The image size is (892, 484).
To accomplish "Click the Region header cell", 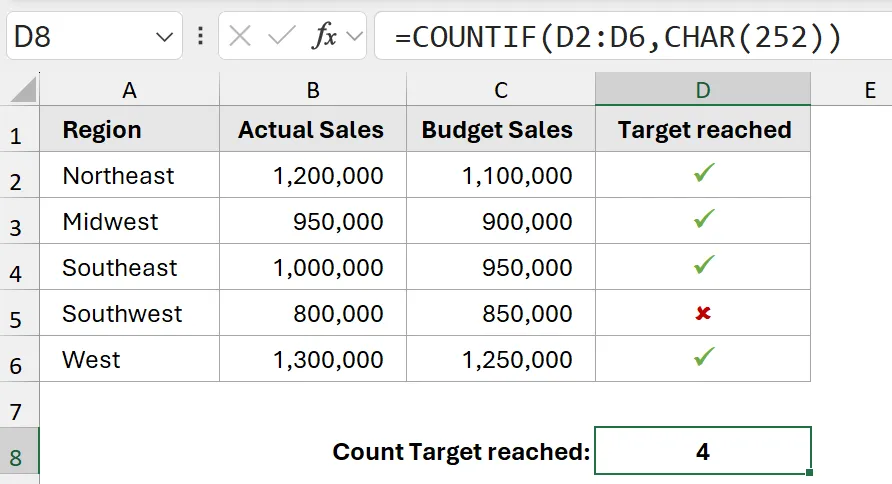I will [x=130, y=129].
